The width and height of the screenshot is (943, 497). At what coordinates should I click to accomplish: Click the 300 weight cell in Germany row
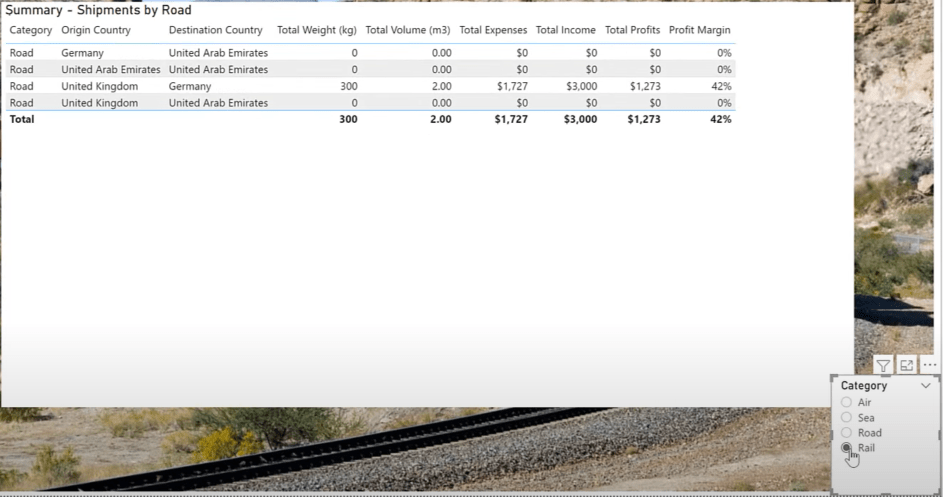349,86
